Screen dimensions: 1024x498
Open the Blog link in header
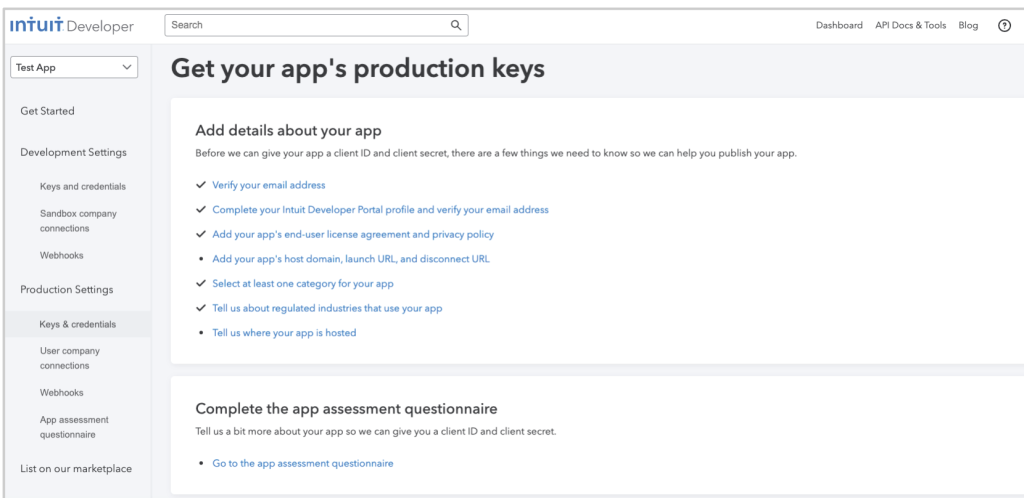[968, 25]
